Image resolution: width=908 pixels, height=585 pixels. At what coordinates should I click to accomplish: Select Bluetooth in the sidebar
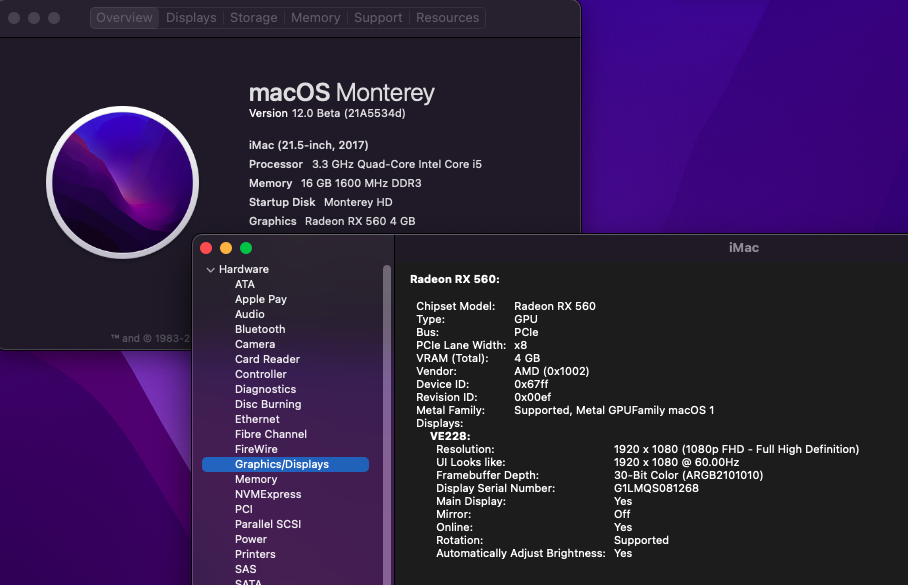(260, 330)
